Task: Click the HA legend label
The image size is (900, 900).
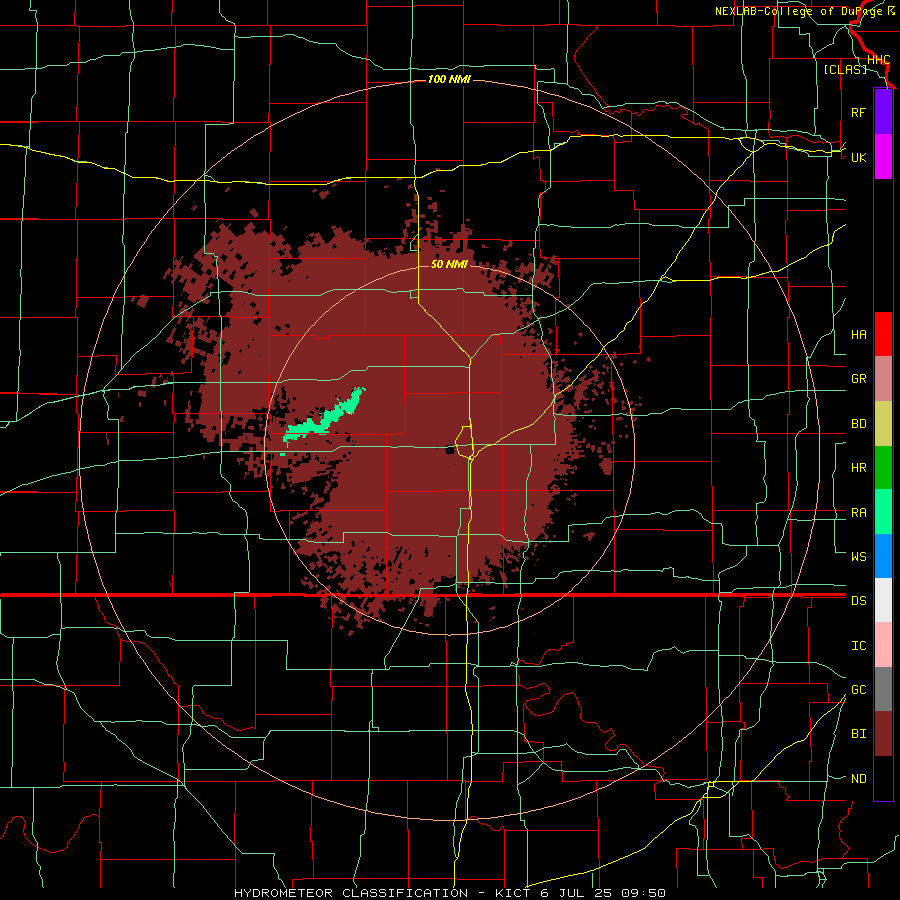Action: 859,335
